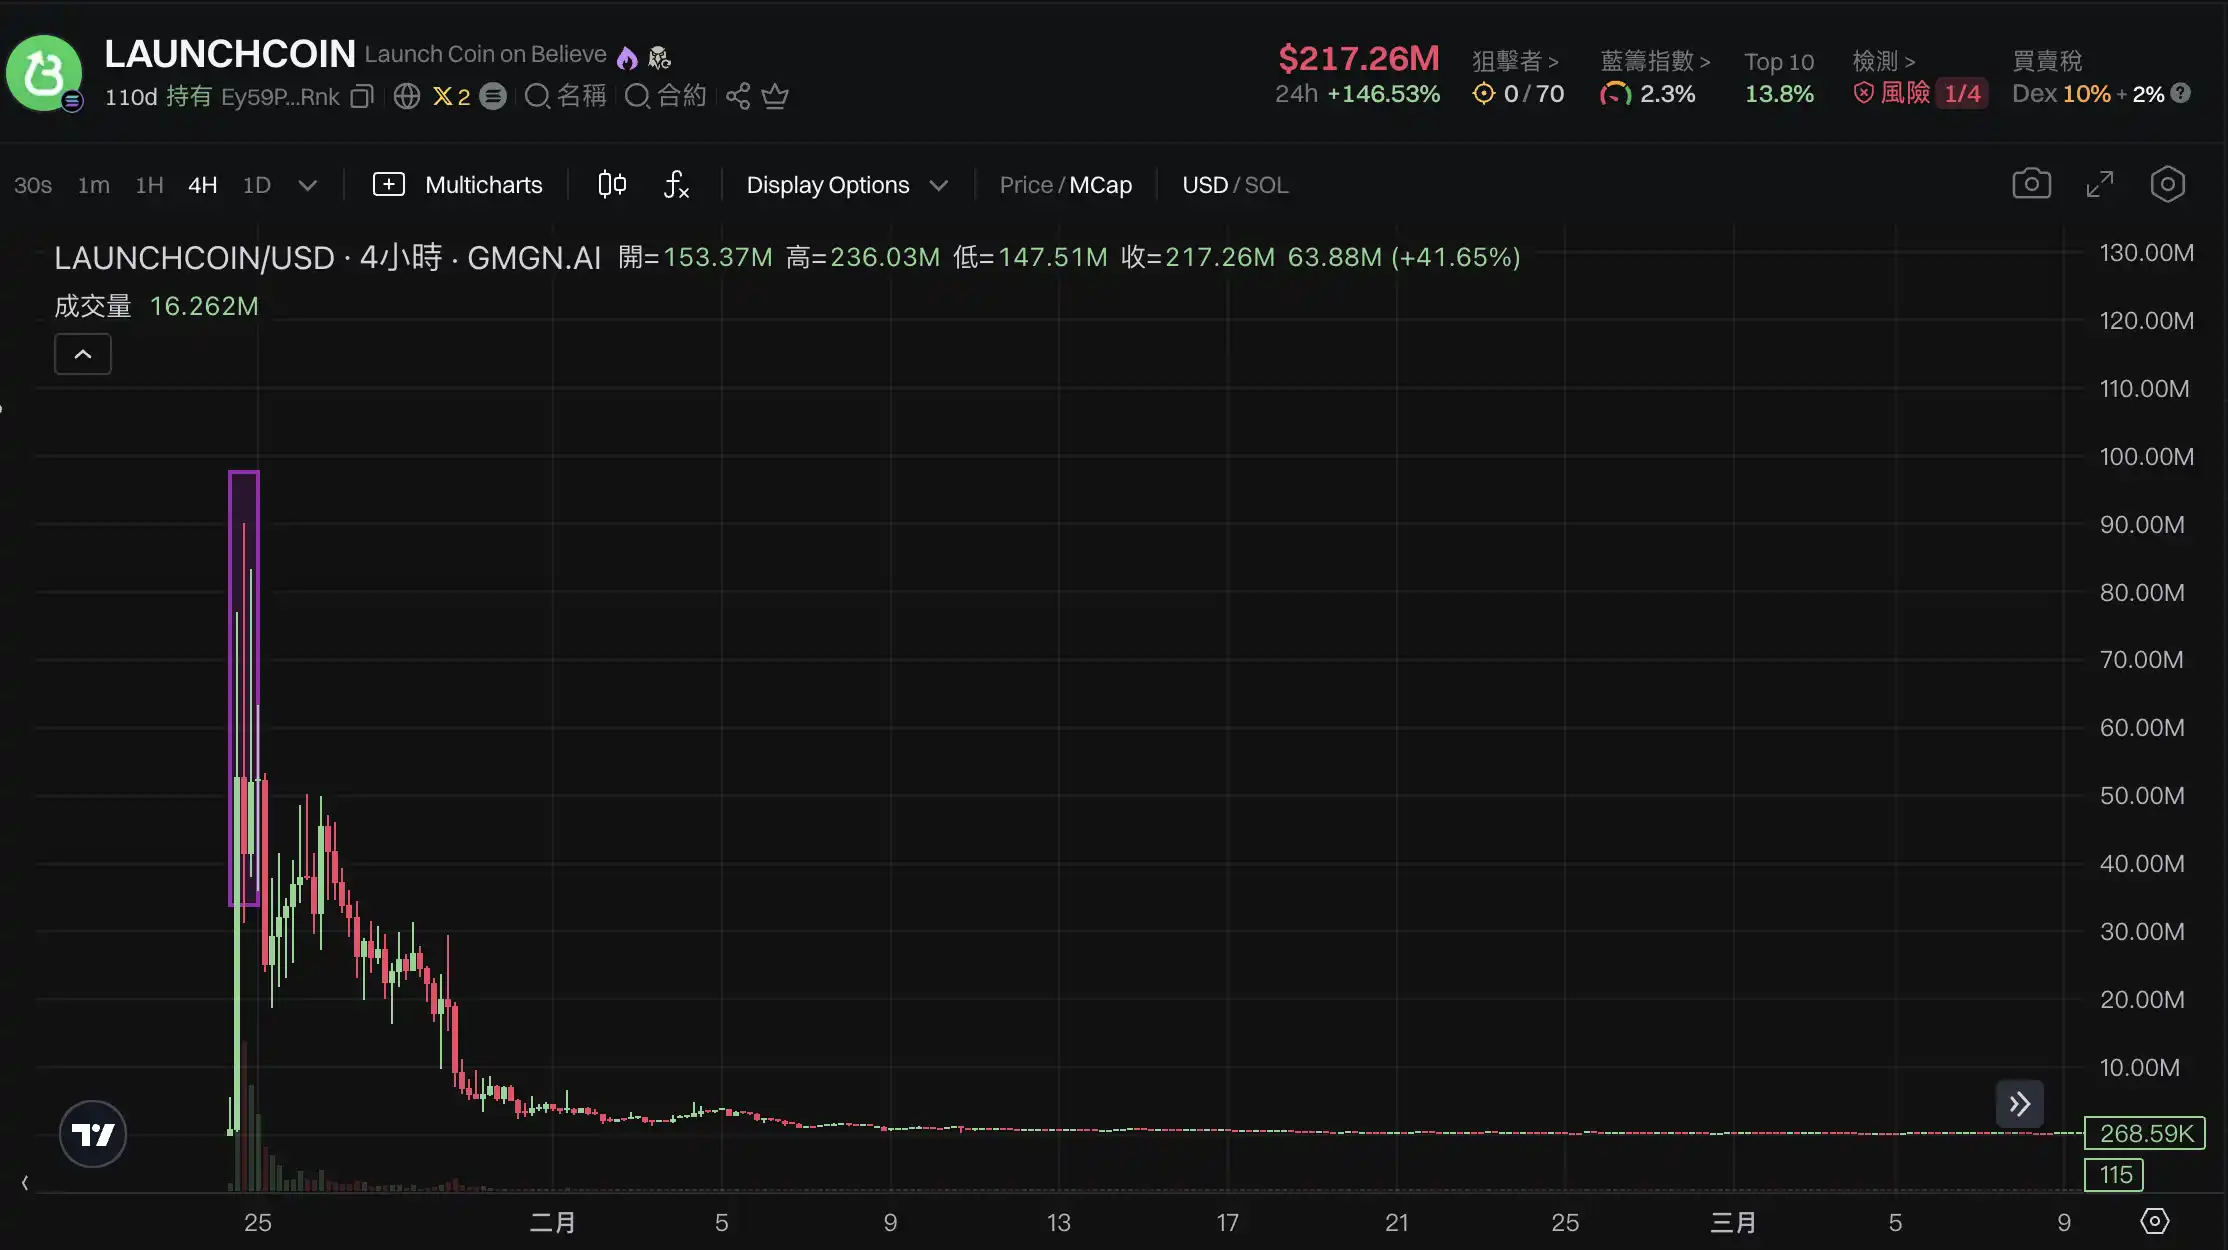Toggle the 4H timeframe selection
The image size is (2228, 1250).
tap(201, 184)
